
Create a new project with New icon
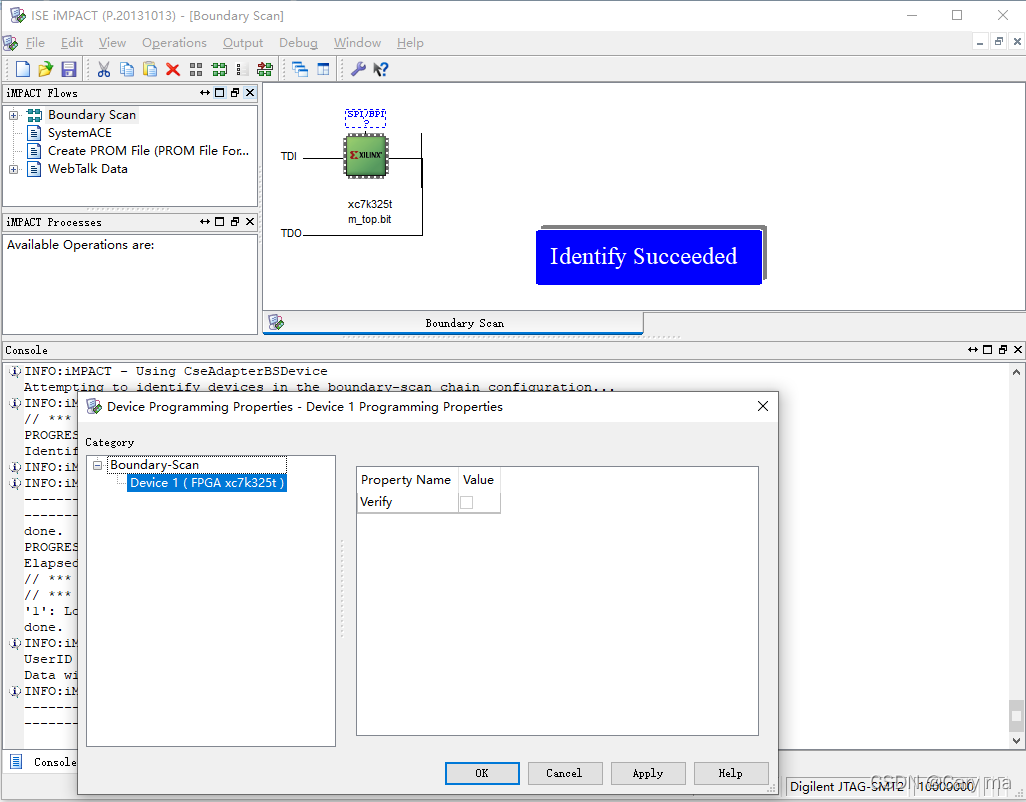click(x=23, y=69)
